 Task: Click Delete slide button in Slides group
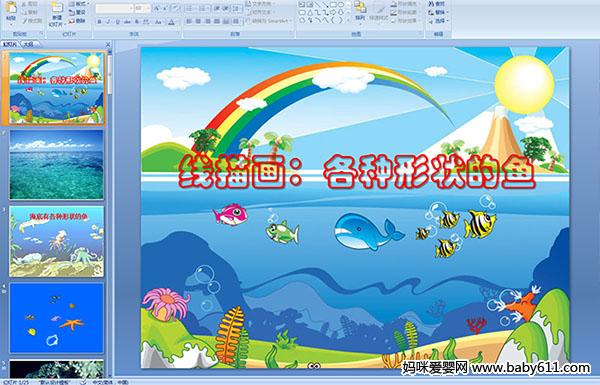pyautogui.click(x=78, y=21)
